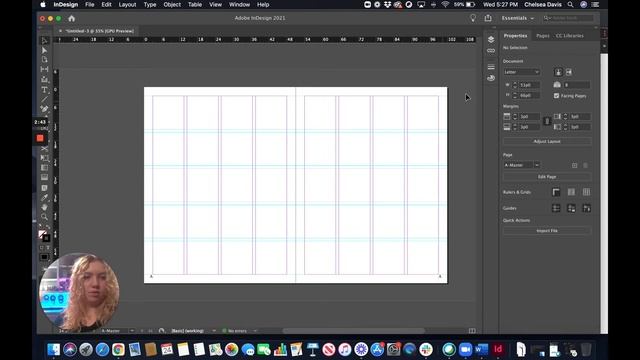Select the Scissors tool
Viewport: 640px width, 360px height.
44,149
